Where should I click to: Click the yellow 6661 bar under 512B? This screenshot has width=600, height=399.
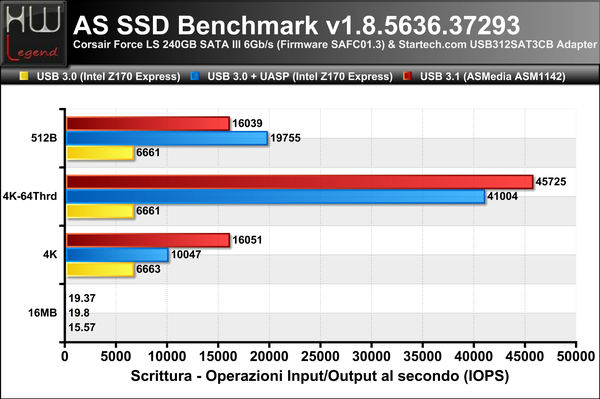pos(100,153)
